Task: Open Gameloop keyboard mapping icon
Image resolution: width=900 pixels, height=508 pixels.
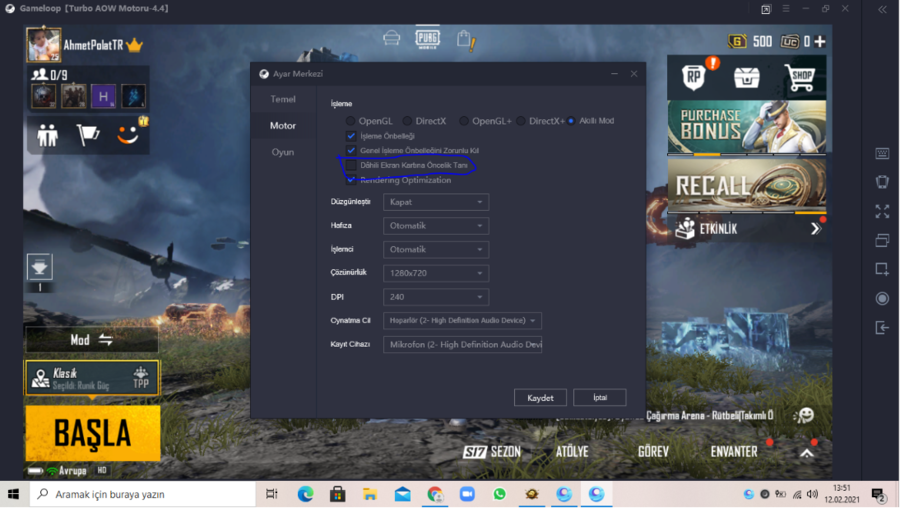Action: (x=882, y=153)
